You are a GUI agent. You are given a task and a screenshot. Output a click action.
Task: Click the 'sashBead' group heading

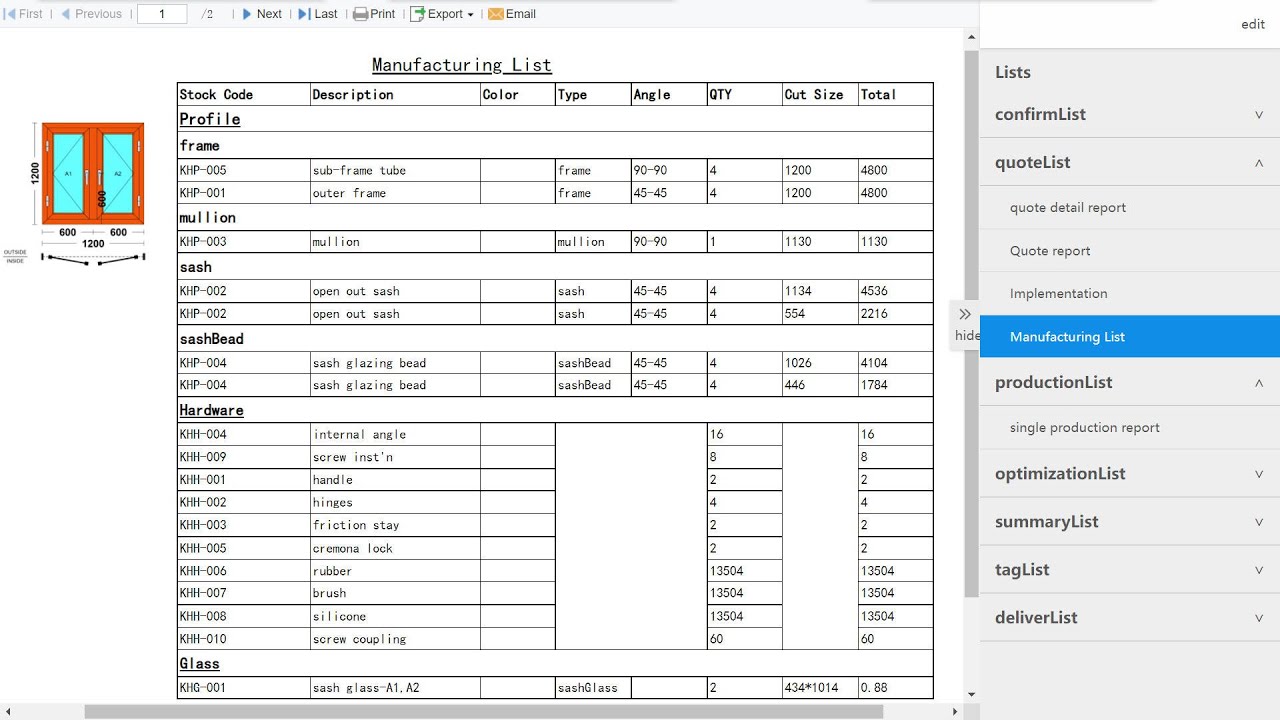[212, 338]
